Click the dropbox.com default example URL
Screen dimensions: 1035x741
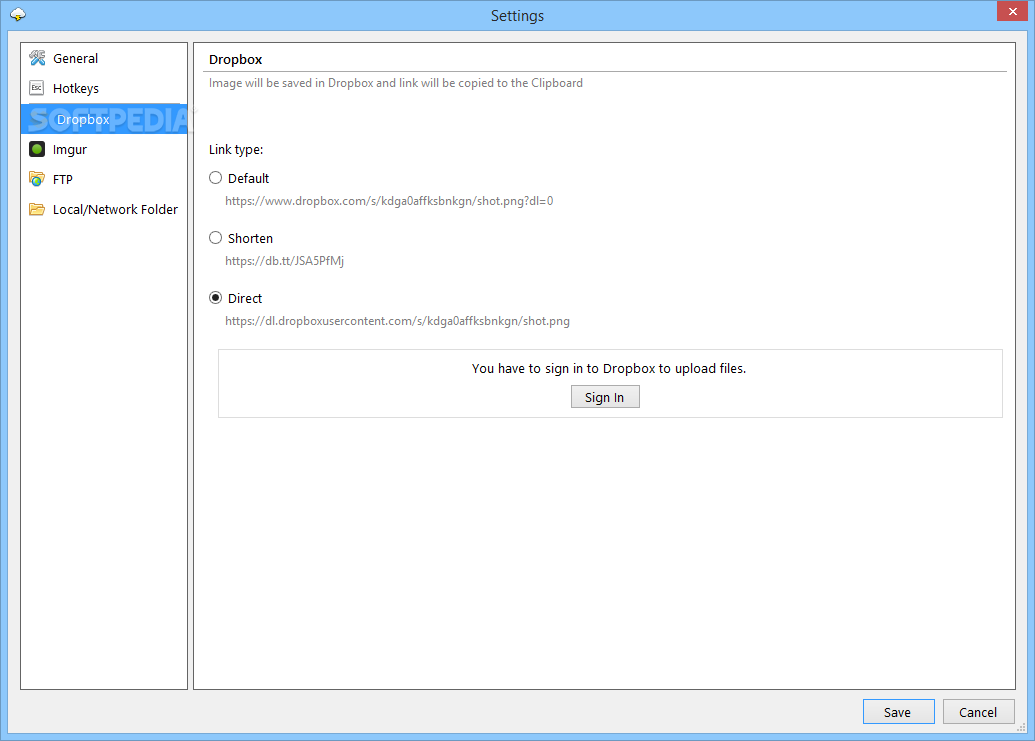click(x=389, y=201)
